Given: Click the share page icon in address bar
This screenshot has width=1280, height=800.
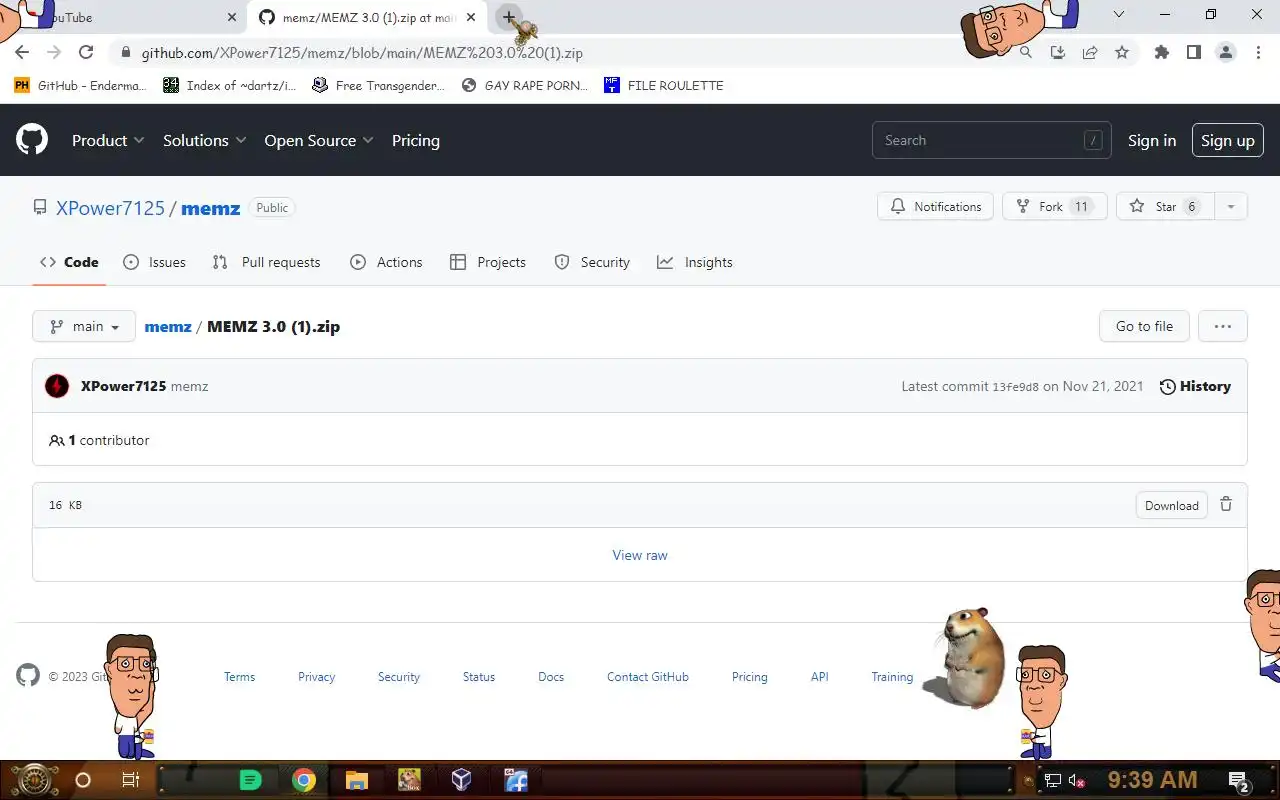Looking at the screenshot, I should (x=1090, y=53).
